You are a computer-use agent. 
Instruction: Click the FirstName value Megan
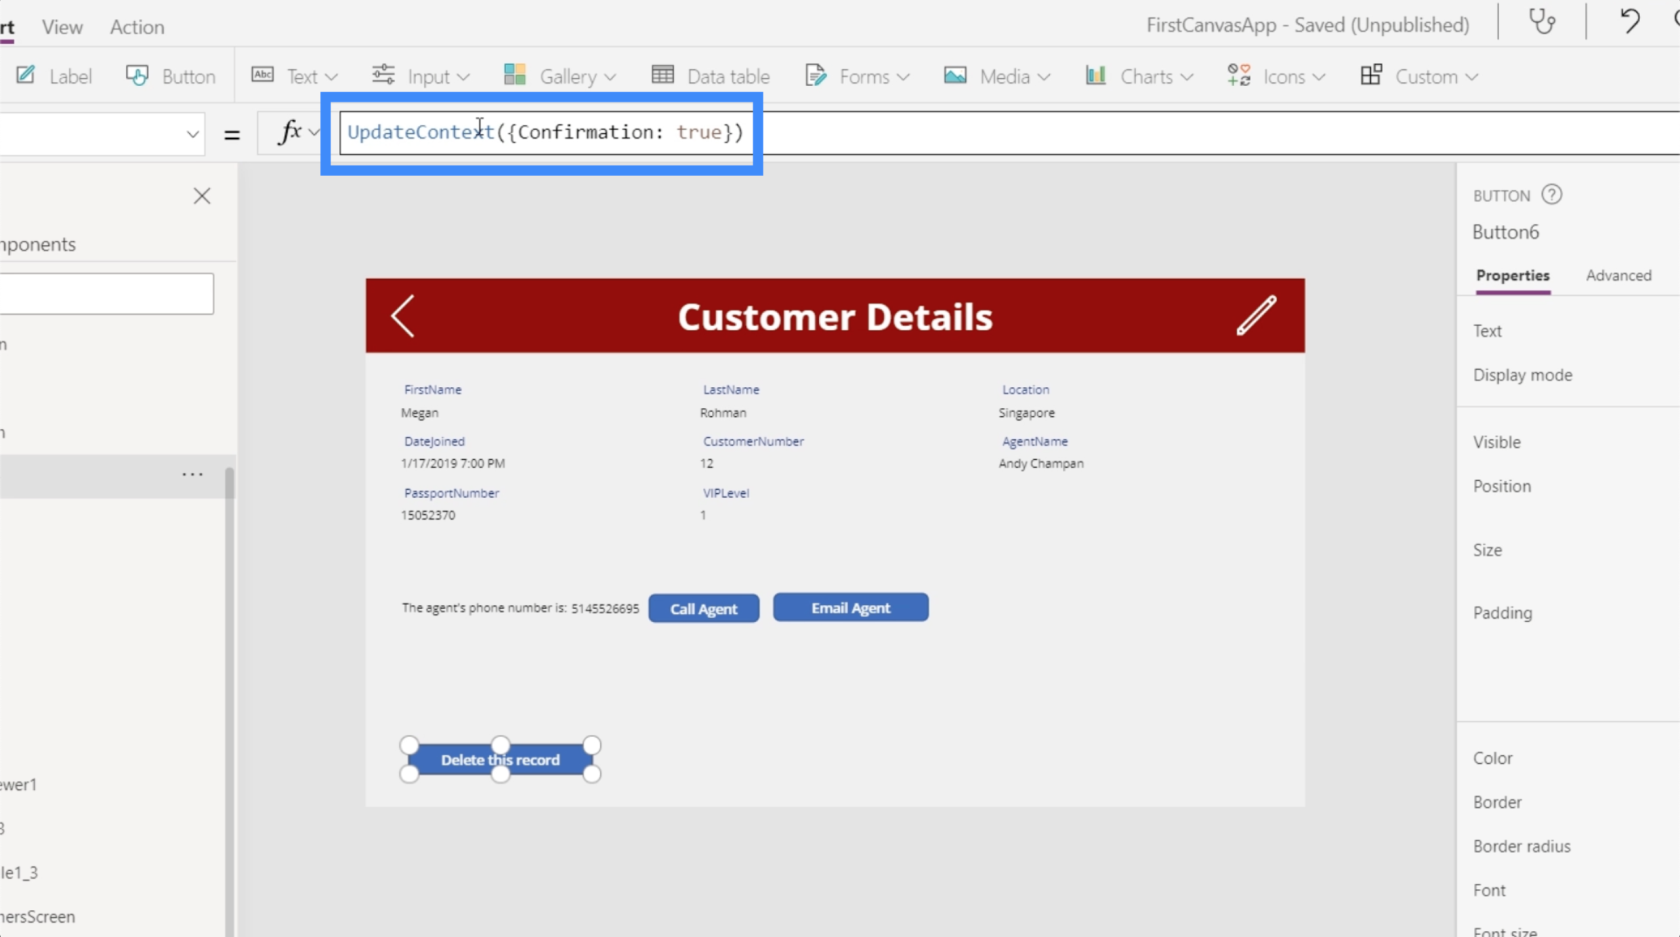point(420,413)
